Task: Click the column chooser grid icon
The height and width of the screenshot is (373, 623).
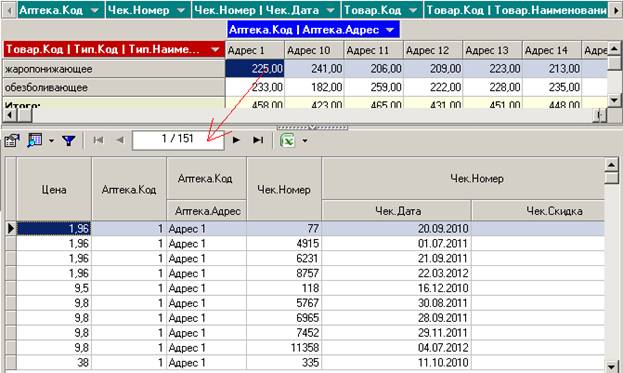Action: (x=35, y=140)
